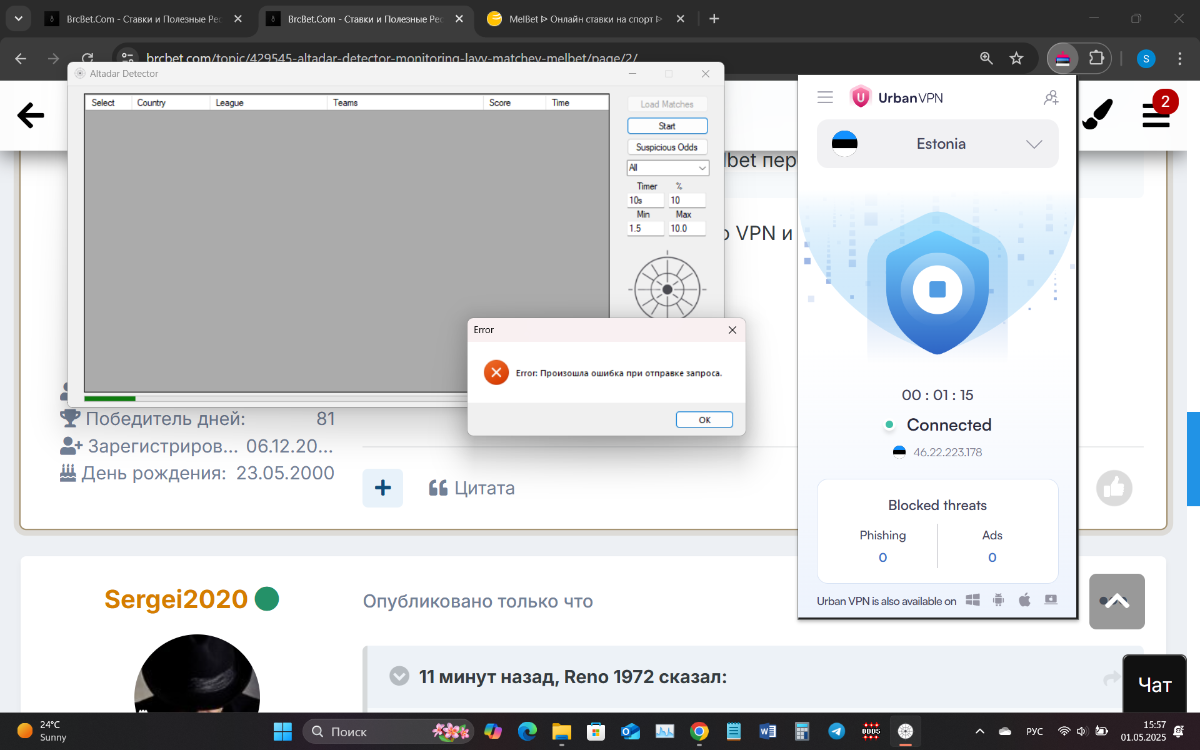Click the percent field showing 10
Viewport: 1200px width, 750px height.
(x=687, y=200)
